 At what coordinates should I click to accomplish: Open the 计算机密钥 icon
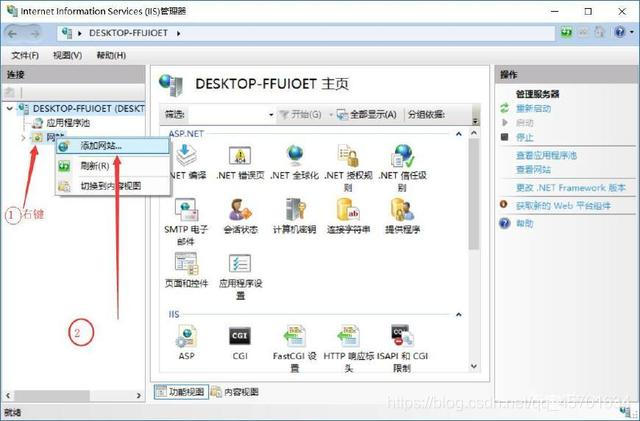tap(295, 209)
